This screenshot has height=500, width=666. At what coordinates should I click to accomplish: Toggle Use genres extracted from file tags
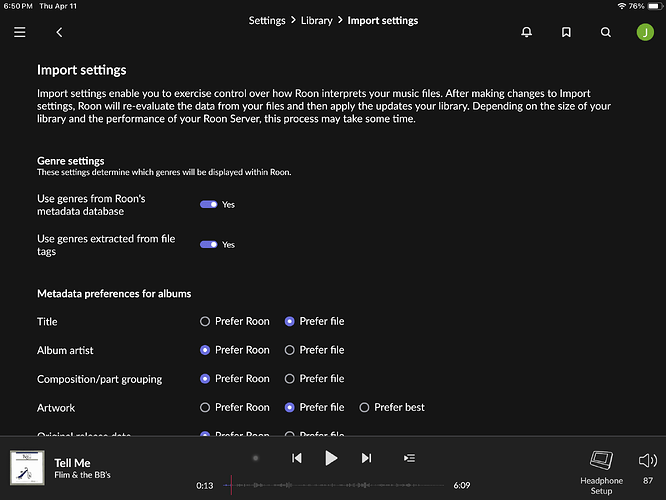point(209,244)
